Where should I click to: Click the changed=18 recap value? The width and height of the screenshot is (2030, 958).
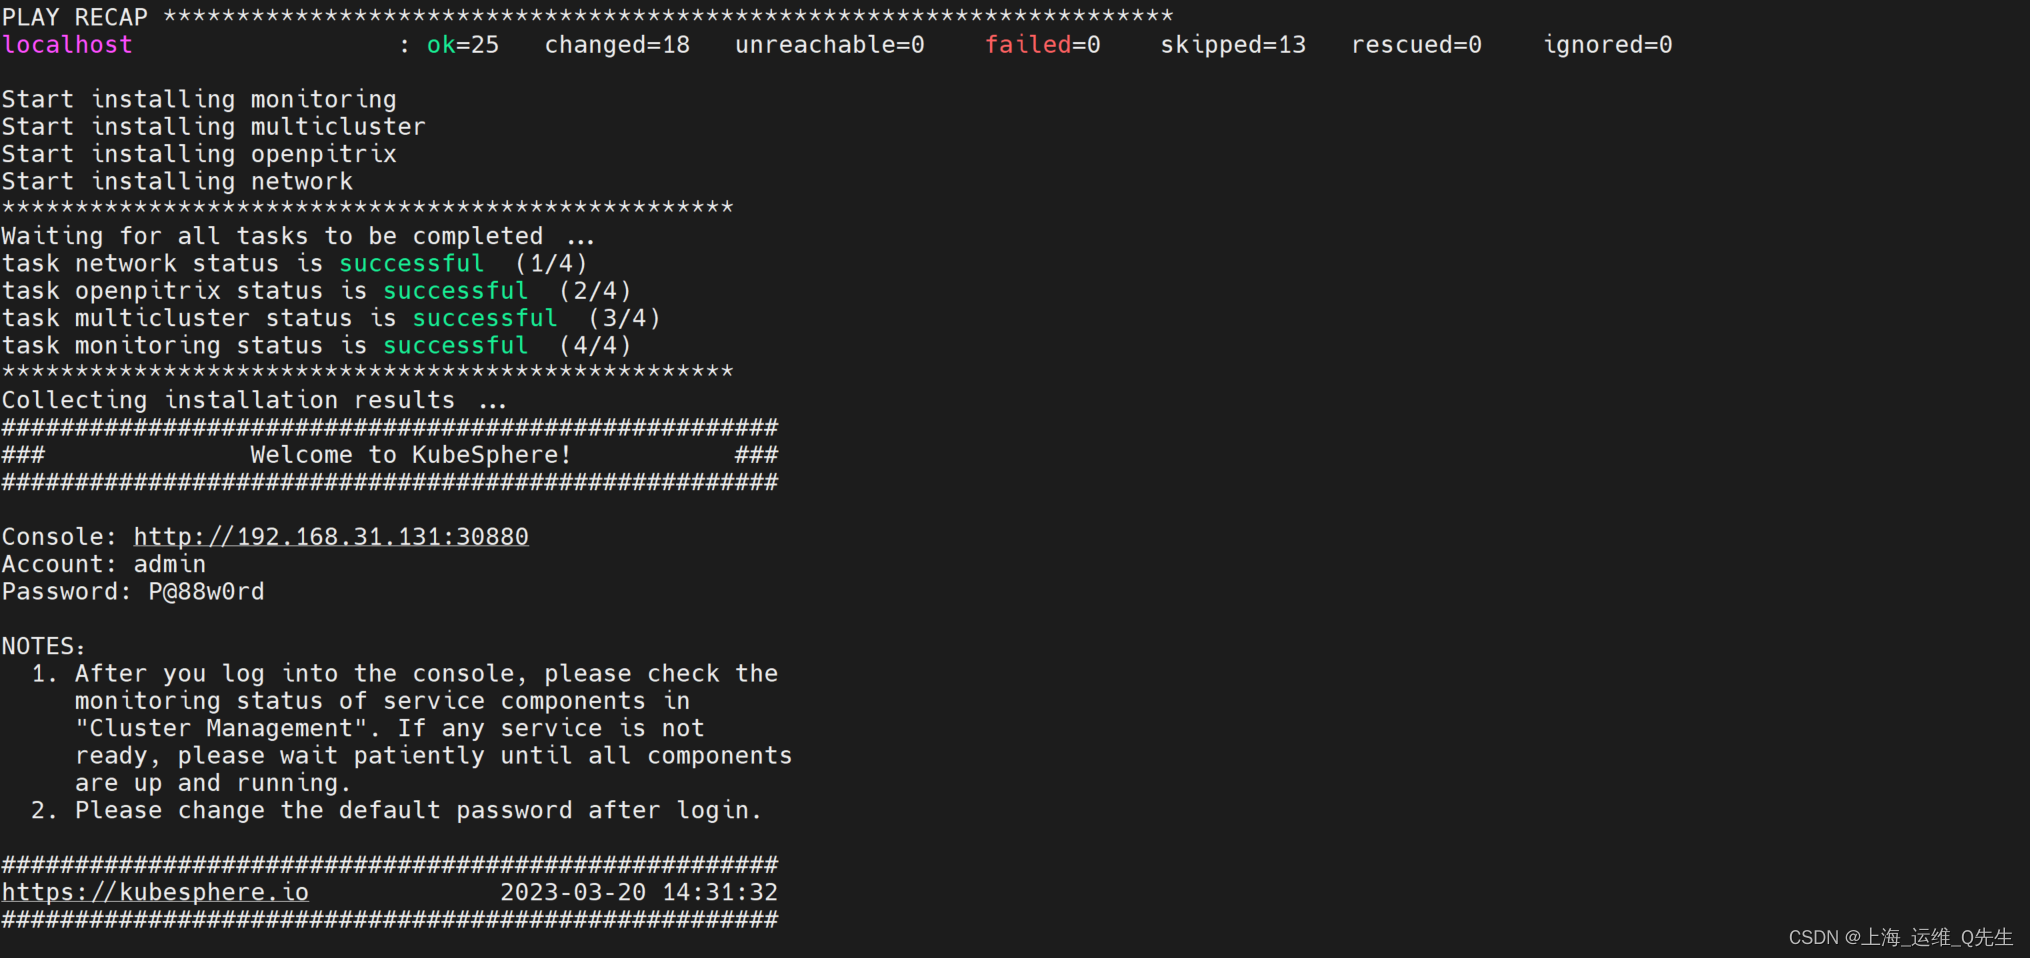(617, 45)
